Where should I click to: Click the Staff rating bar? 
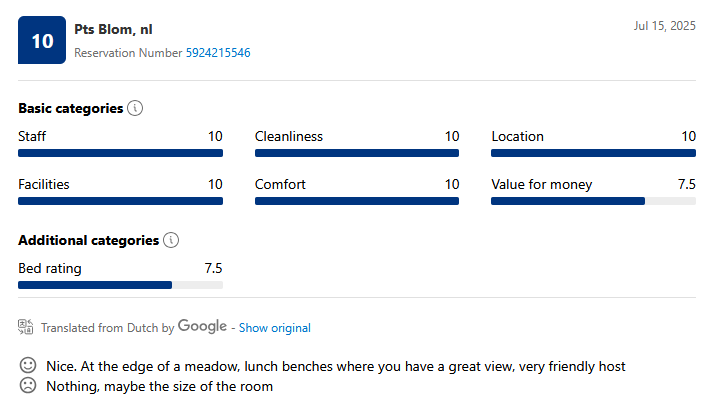[120, 153]
